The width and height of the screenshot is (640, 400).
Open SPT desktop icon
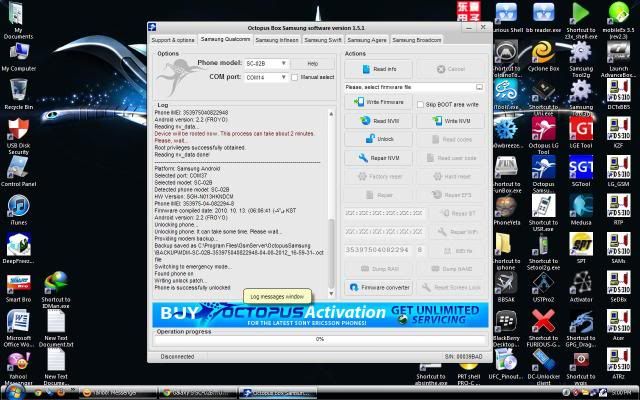(x=581, y=248)
